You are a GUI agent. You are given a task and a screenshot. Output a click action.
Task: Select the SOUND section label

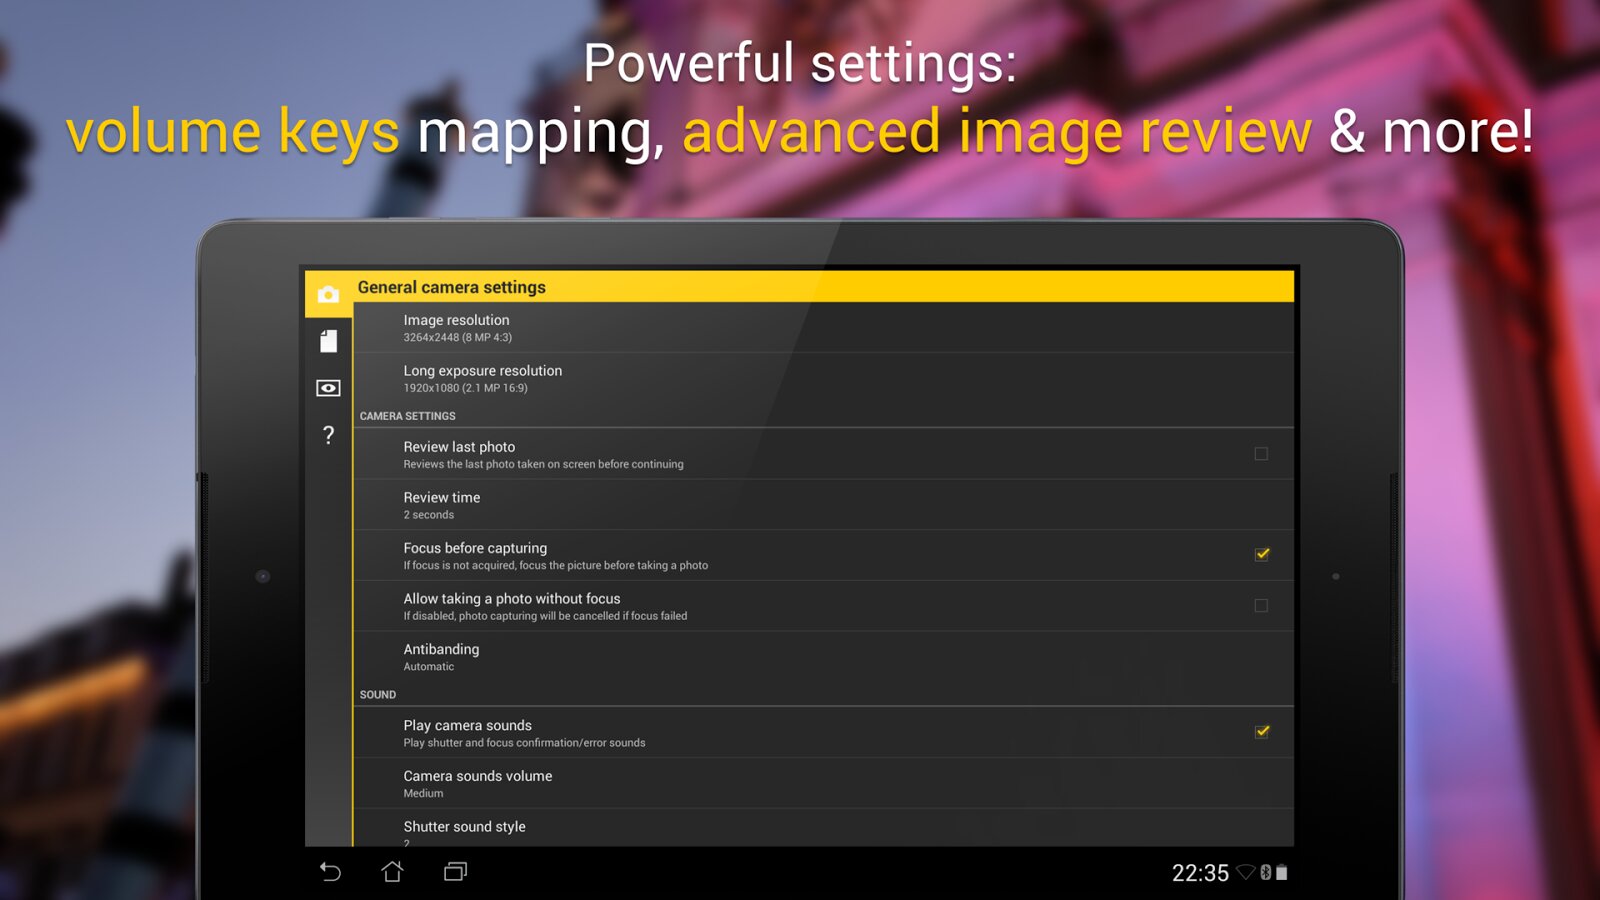click(x=378, y=695)
